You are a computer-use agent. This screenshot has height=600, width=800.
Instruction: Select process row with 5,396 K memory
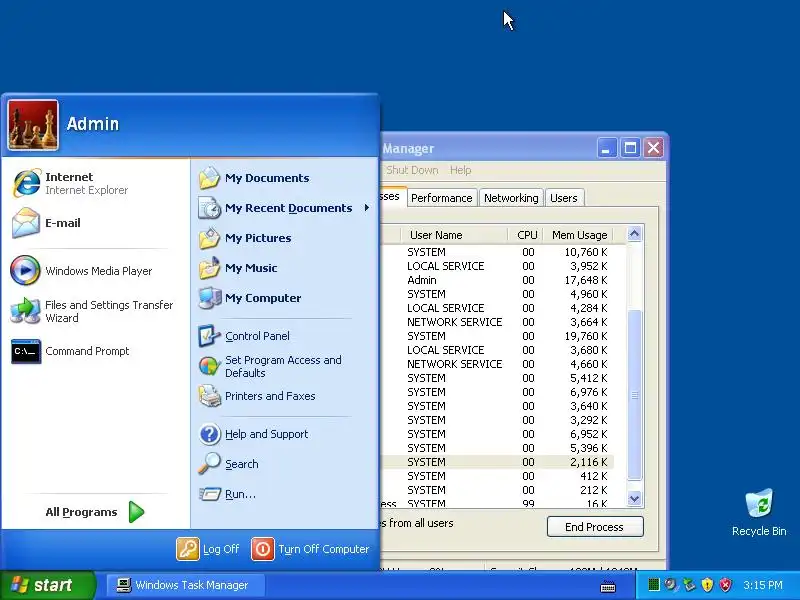(x=497, y=448)
